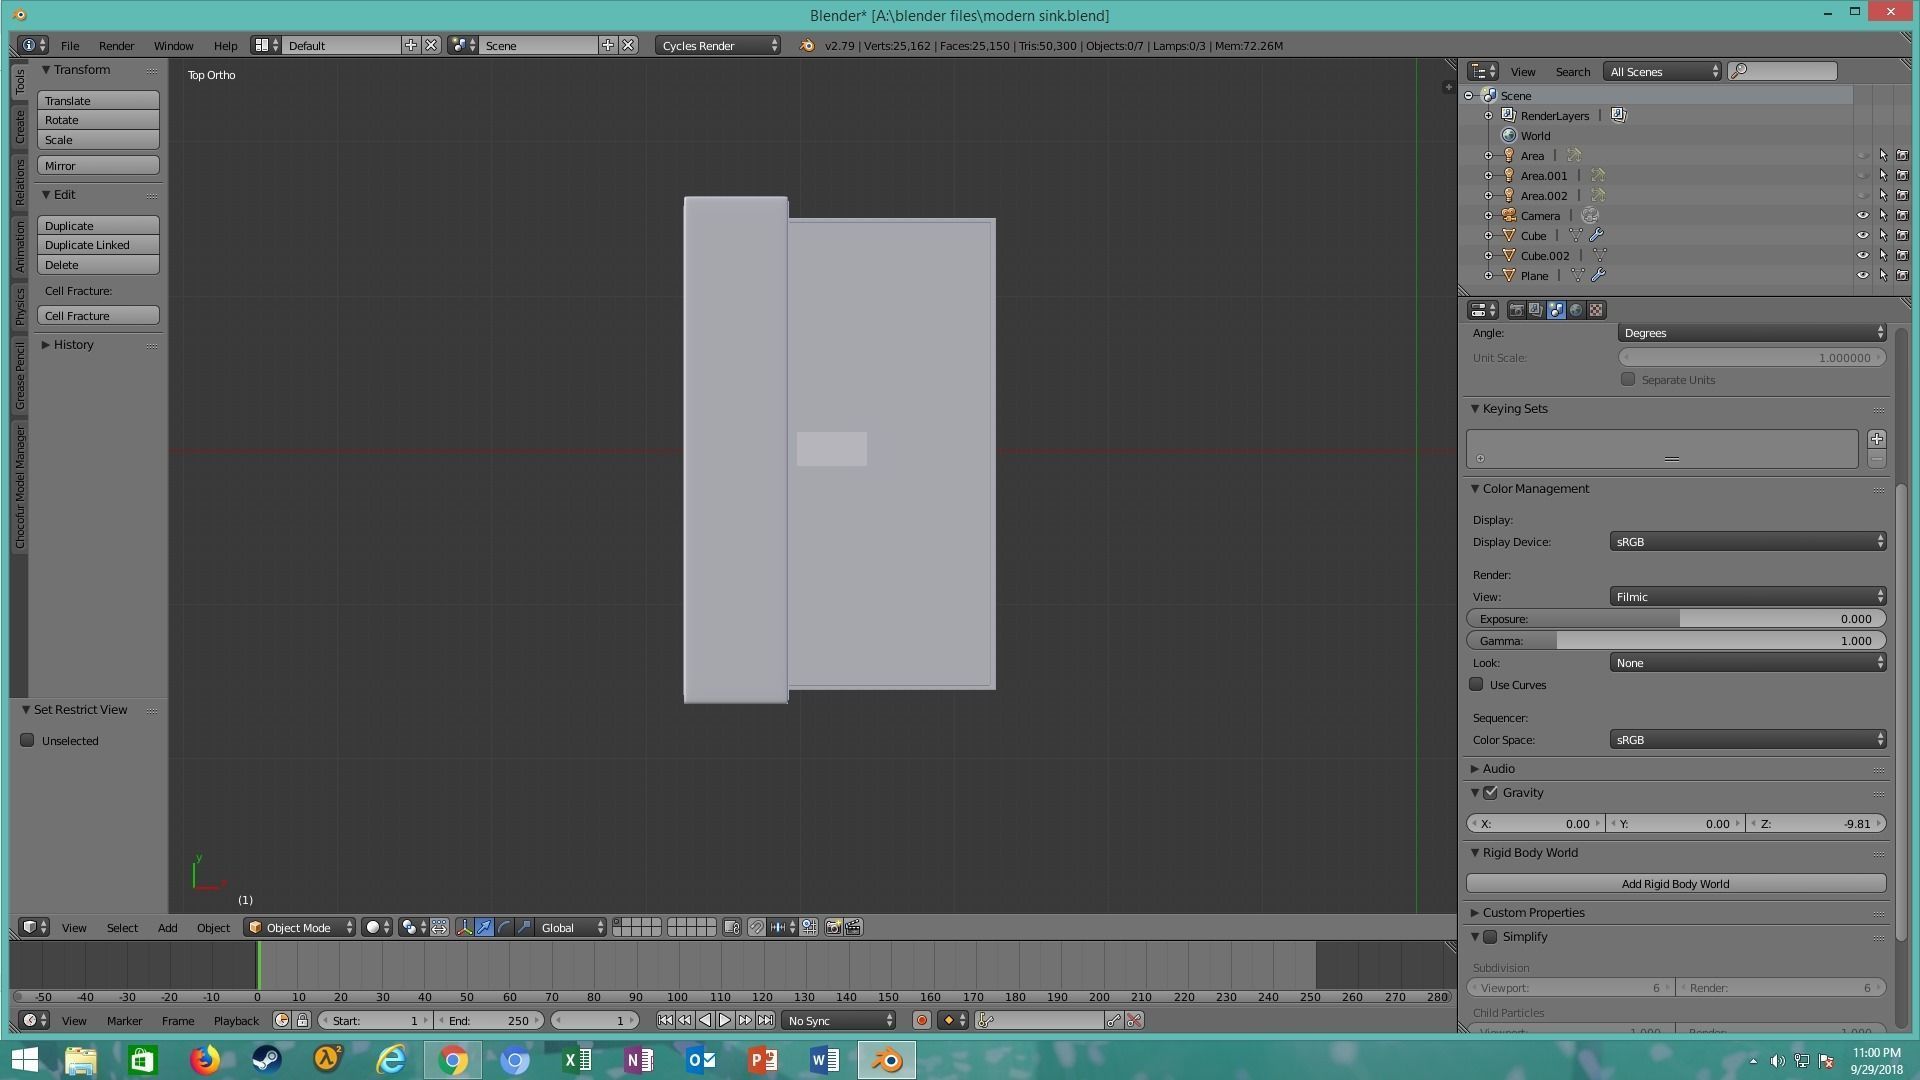Image resolution: width=1920 pixels, height=1080 pixels.
Task: Open the Render properties tab icon
Action: click(x=1516, y=310)
